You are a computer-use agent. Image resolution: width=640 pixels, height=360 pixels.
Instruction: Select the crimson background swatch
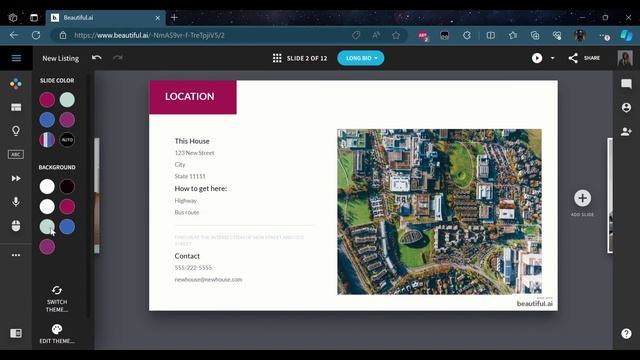(x=67, y=207)
